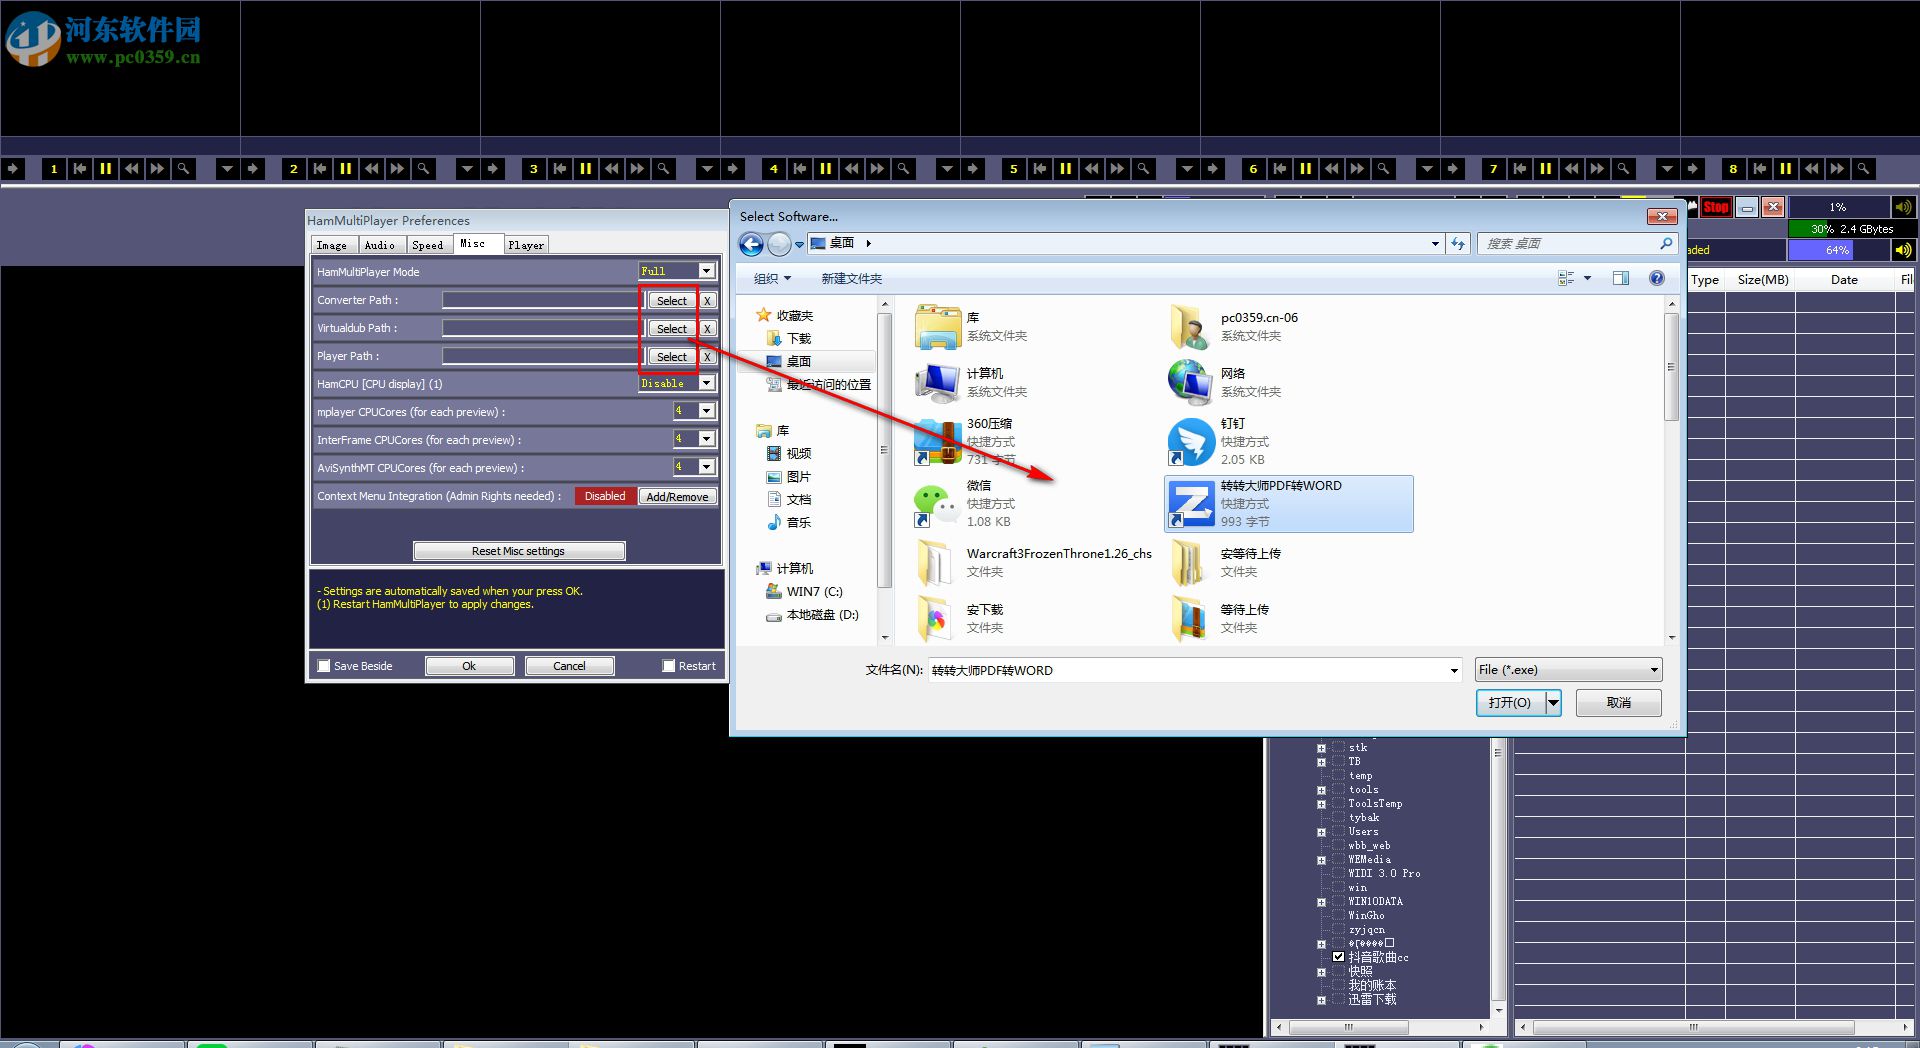Select the 转转大师PDF转WORD shortcut
This screenshot has height=1048, width=1920.
(1288, 504)
